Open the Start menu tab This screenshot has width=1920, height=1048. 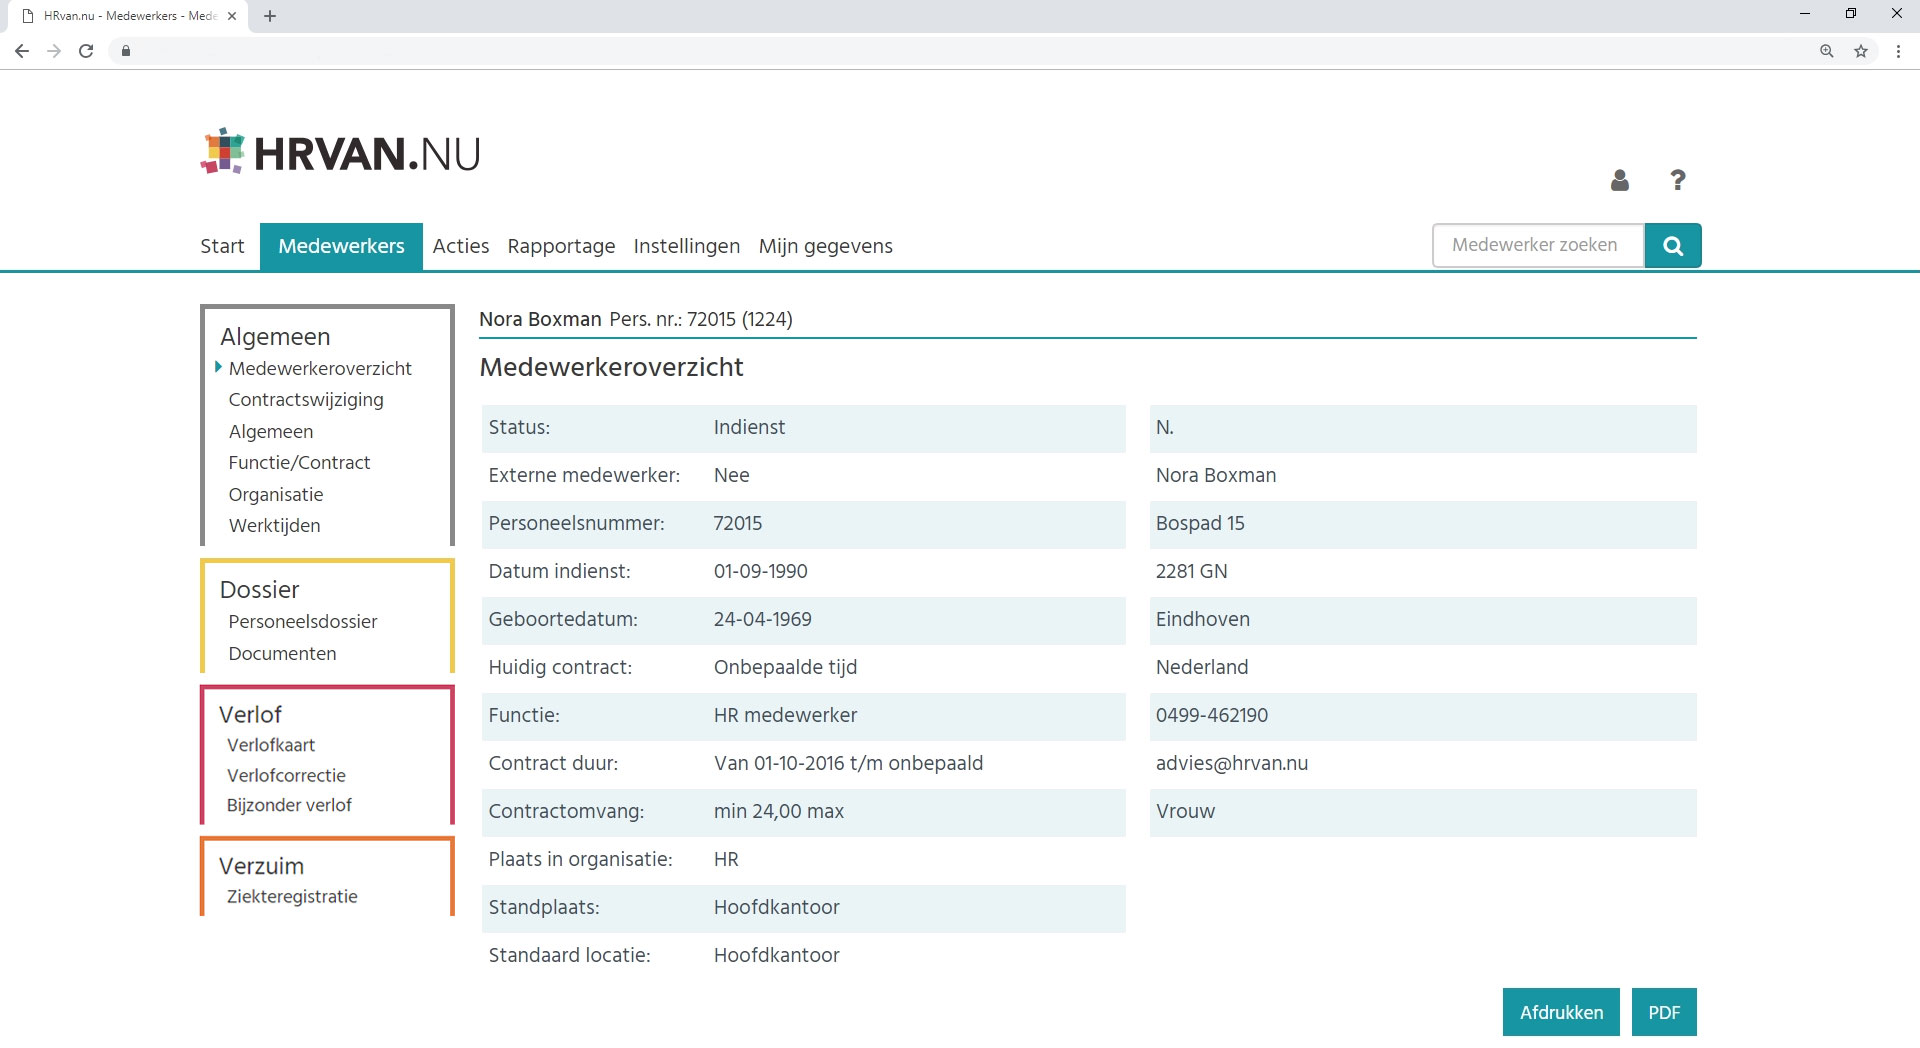[222, 246]
